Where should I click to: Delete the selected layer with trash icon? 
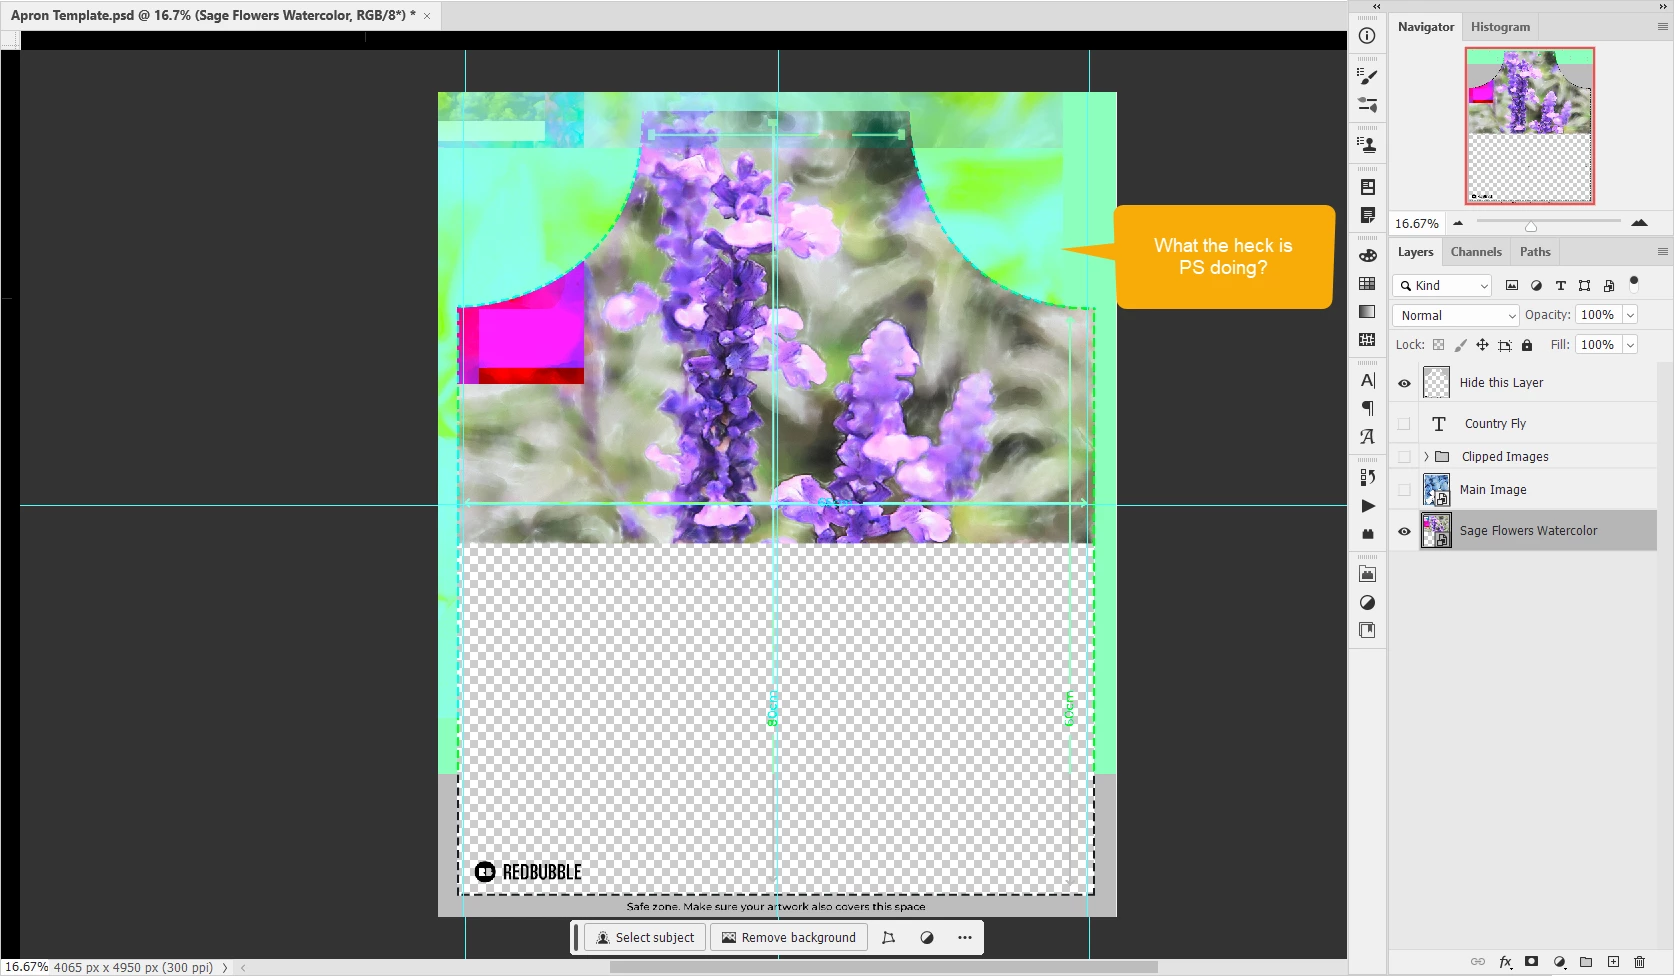tap(1639, 962)
